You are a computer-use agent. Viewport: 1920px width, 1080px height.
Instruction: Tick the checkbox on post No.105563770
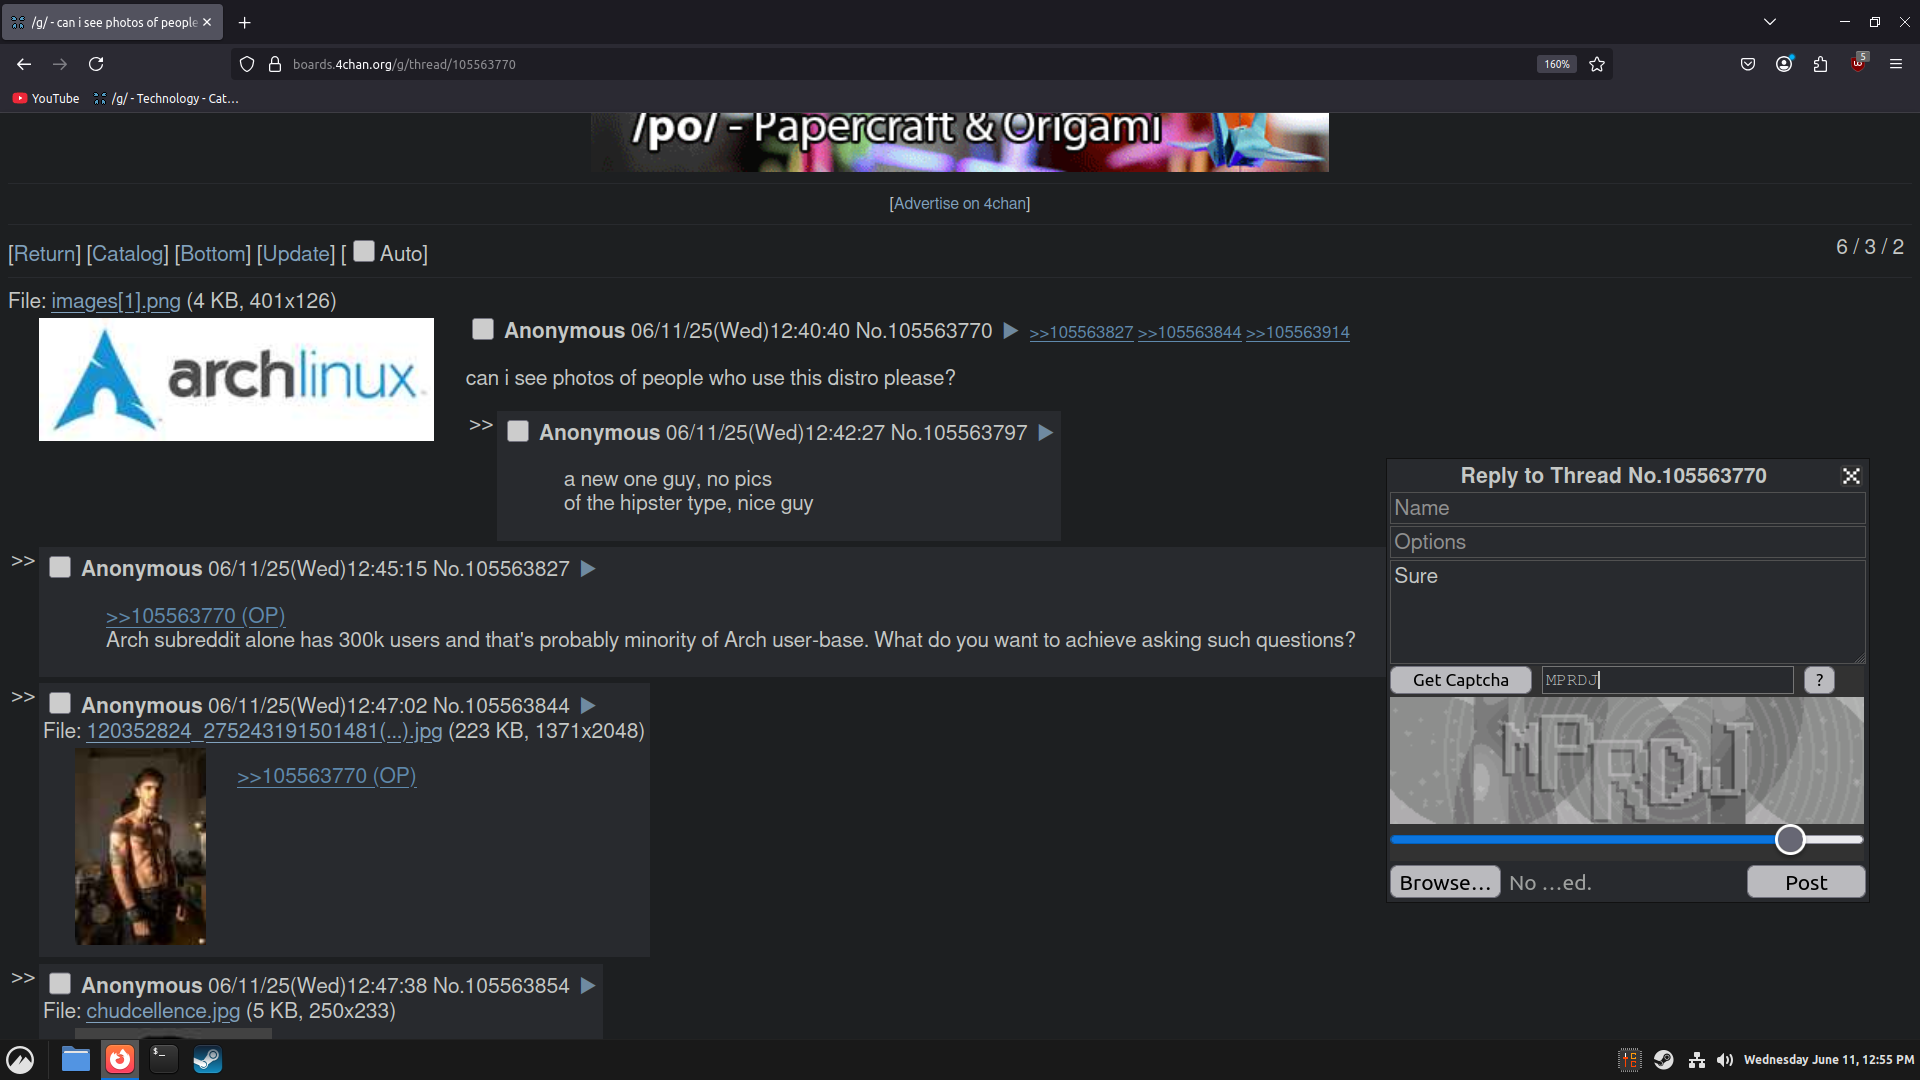tap(483, 329)
